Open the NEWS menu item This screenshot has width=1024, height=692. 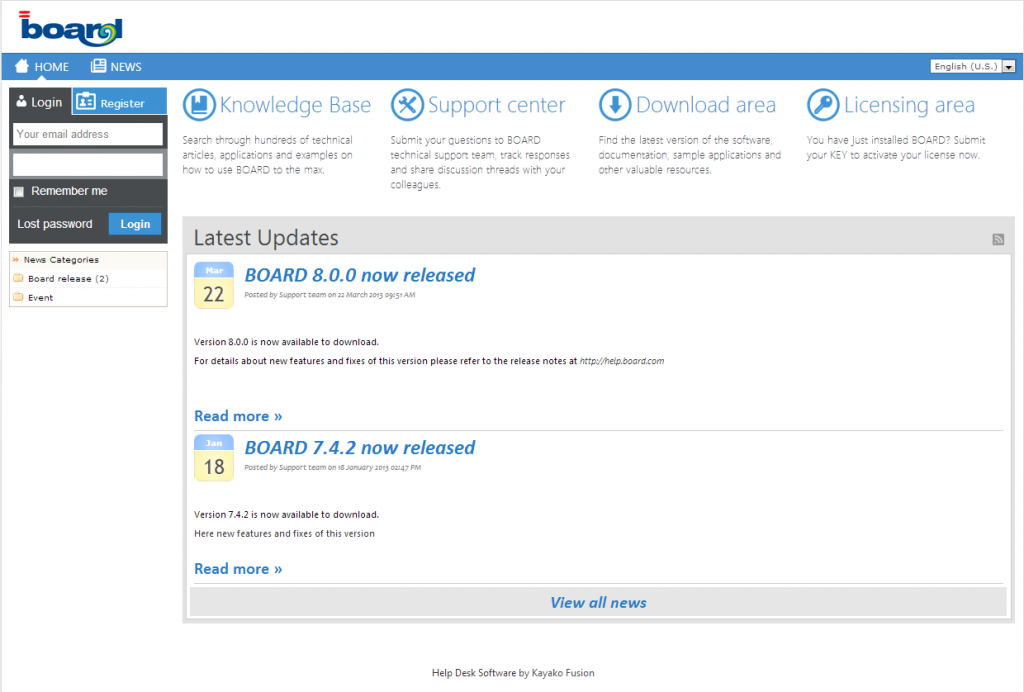(x=116, y=67)
